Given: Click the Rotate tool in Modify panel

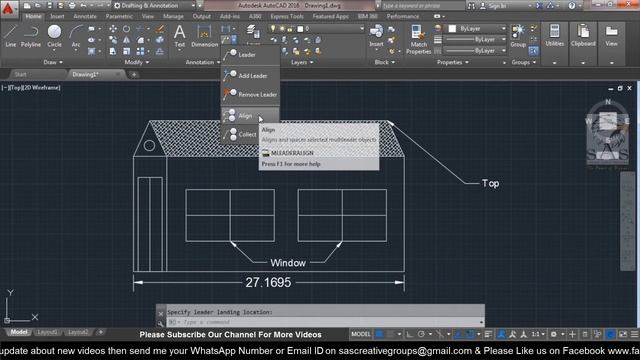Looking at the screenshot, I should (x=127, y=29).
